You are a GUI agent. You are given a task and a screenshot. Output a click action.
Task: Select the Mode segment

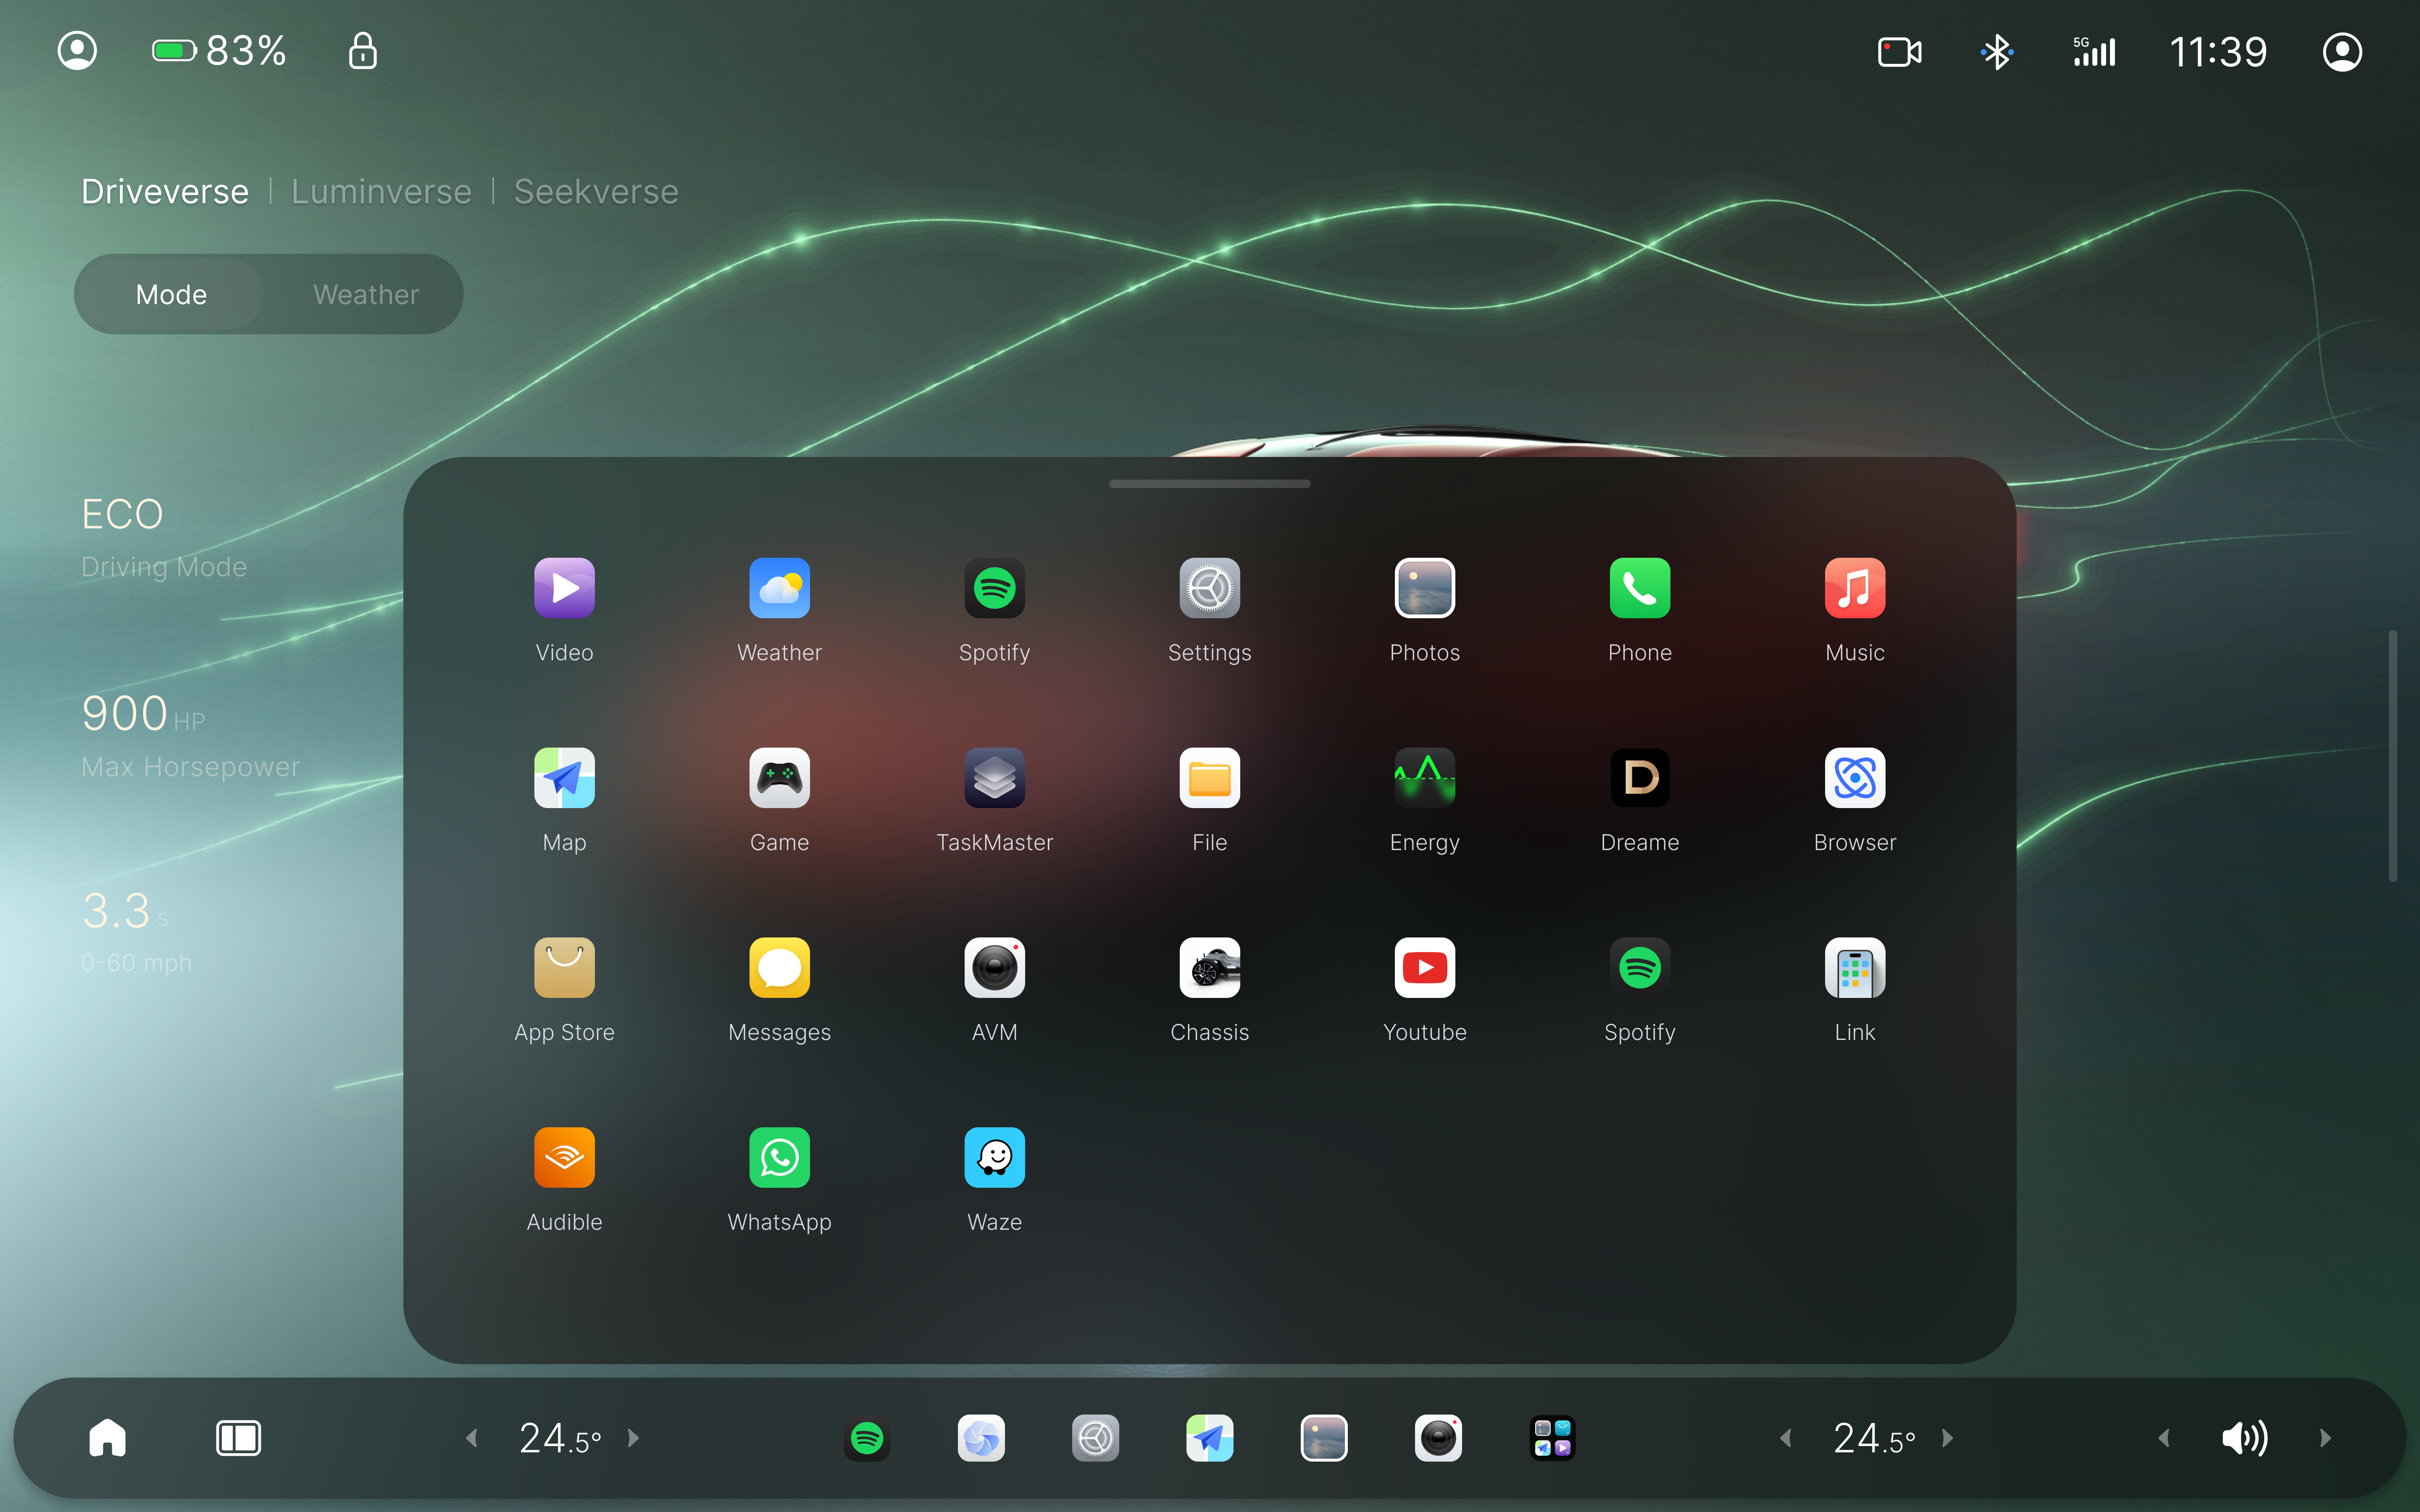(x=171, y=294)
